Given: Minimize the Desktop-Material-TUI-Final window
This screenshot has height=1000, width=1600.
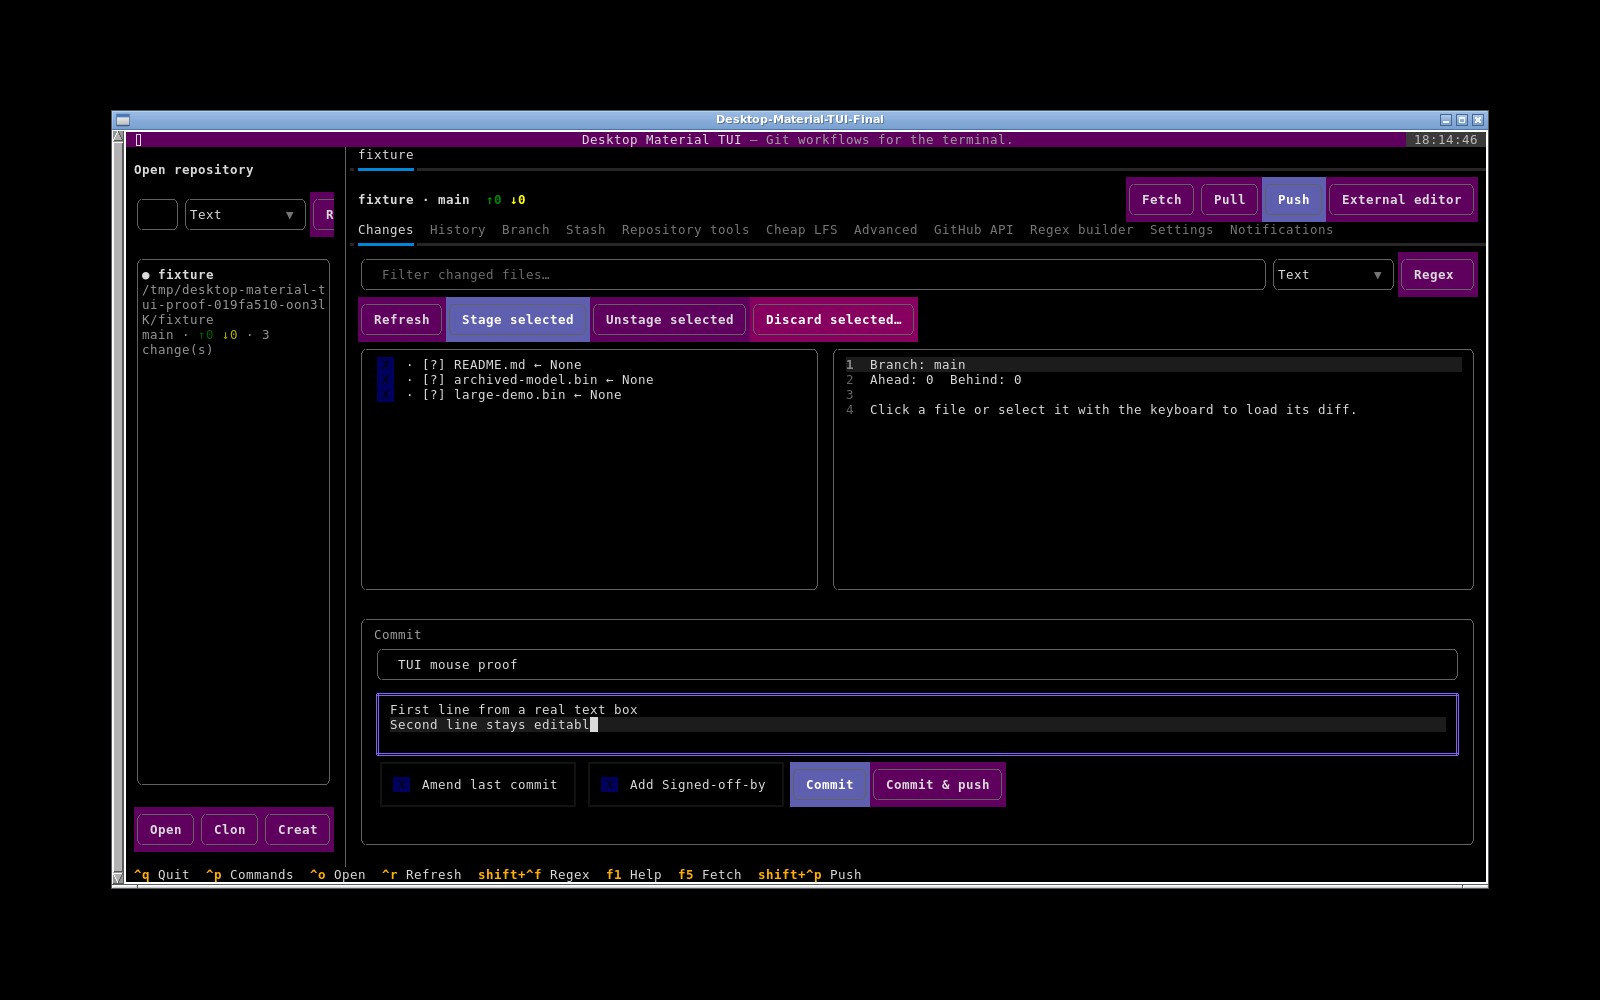Looking at the screenshot, I should tap(1446, 120).
